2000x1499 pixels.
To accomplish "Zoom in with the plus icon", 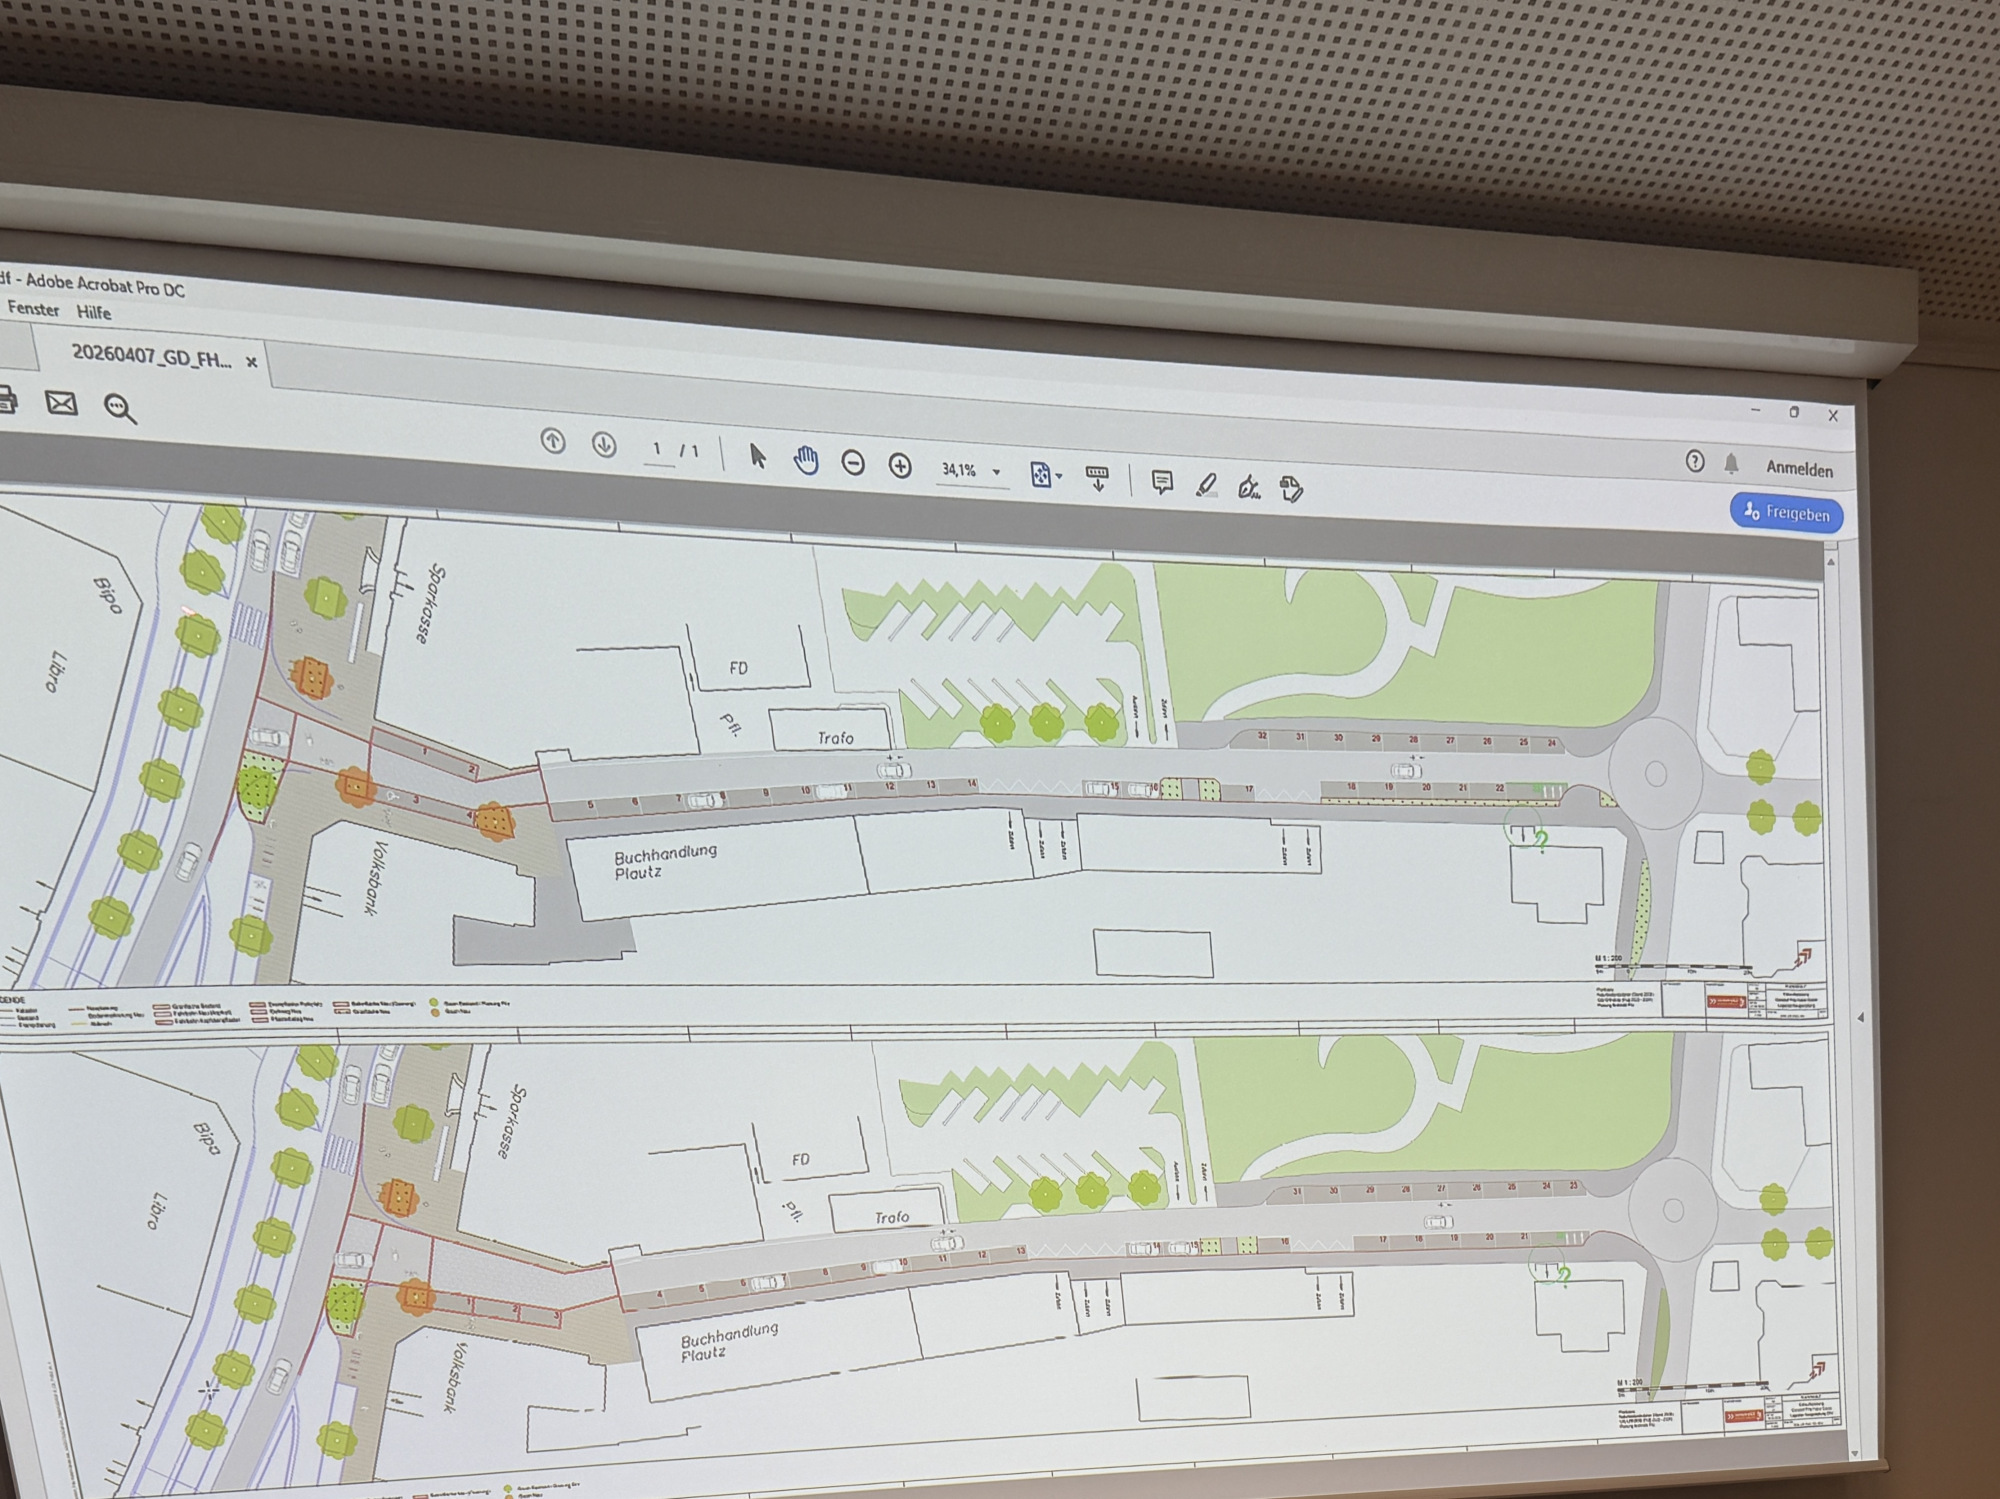I will pos(900,466).
